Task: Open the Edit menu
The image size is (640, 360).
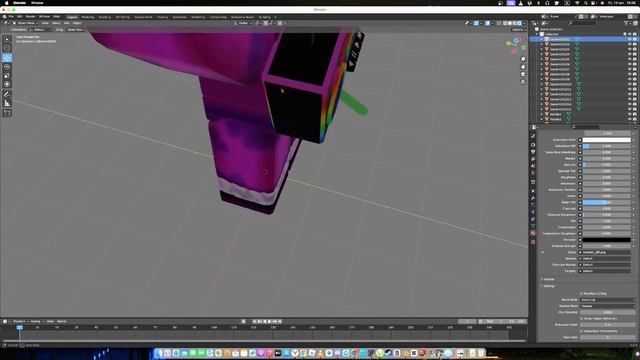Action: pyautogui.click(x=20, y=17)
